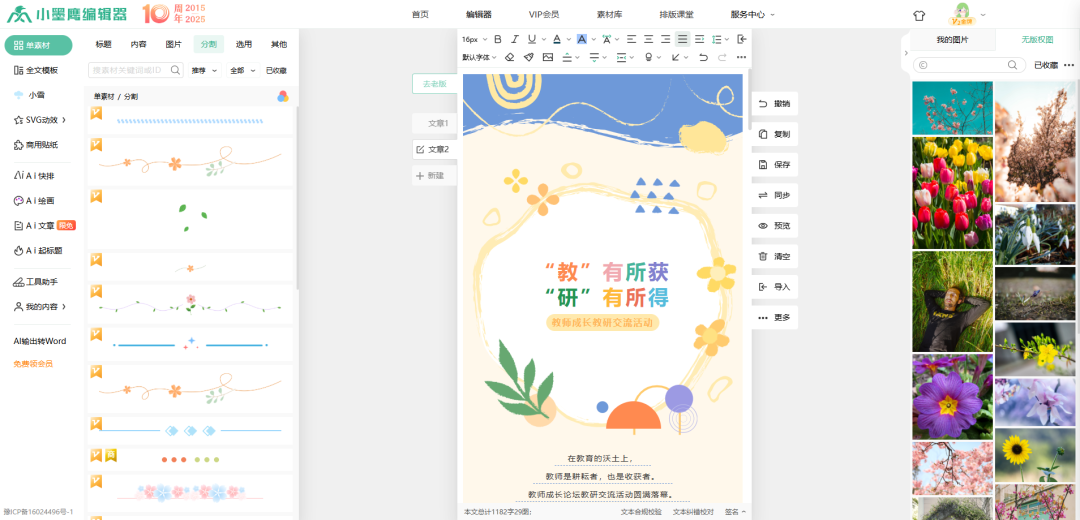Open the text highlight color picker

tap(583, 39)
